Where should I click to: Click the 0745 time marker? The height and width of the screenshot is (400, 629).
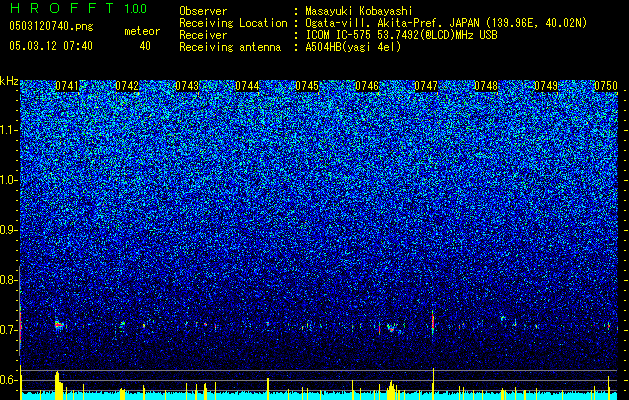(307, 86)
